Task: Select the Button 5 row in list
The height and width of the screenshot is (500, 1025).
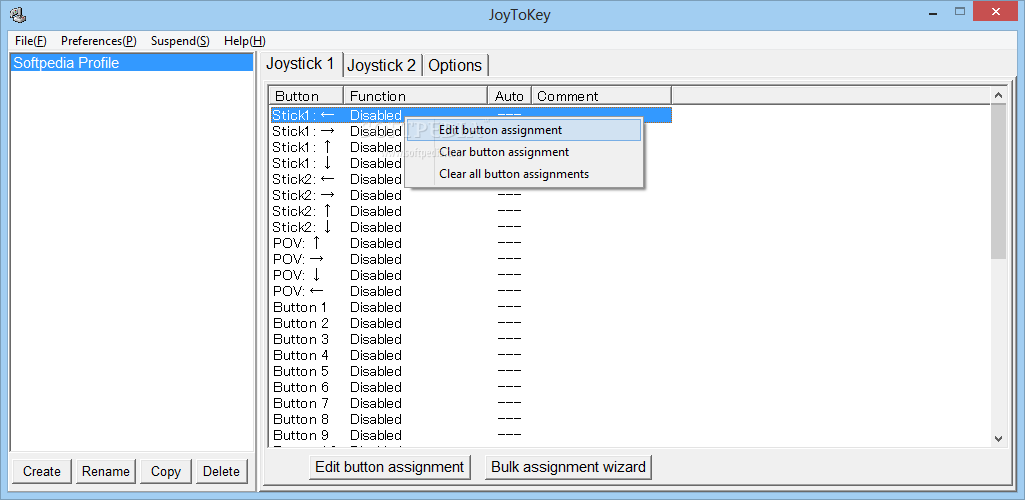Action: click(301, 371)
